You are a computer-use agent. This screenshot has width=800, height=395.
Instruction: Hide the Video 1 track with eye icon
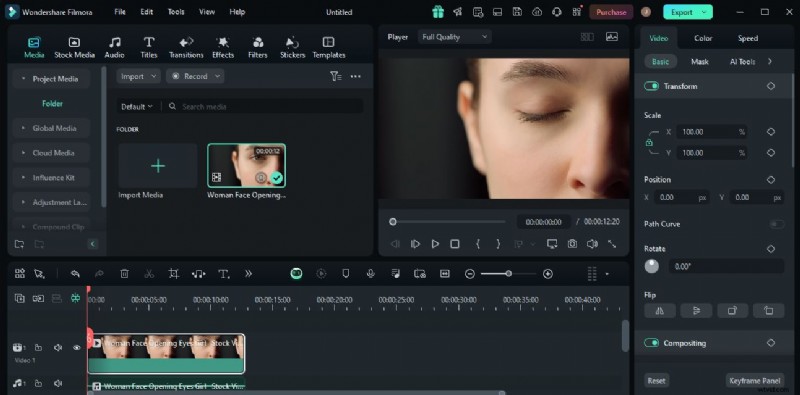(77, 348)
